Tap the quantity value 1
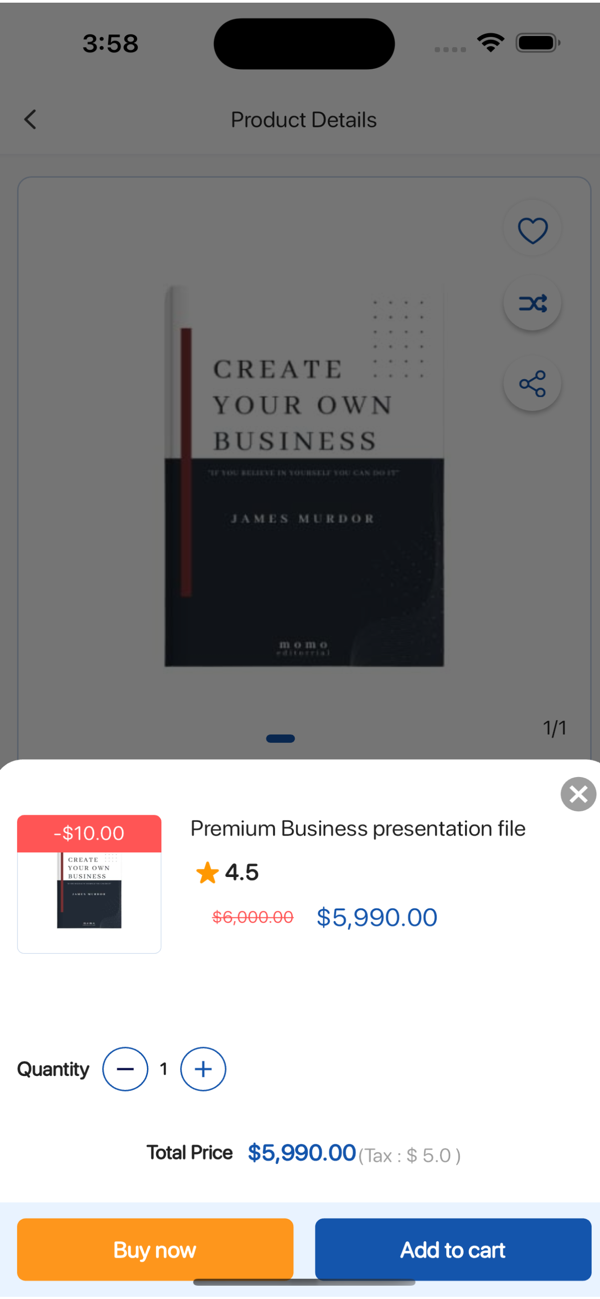 pyautogui.click(x=164, y=1069)
